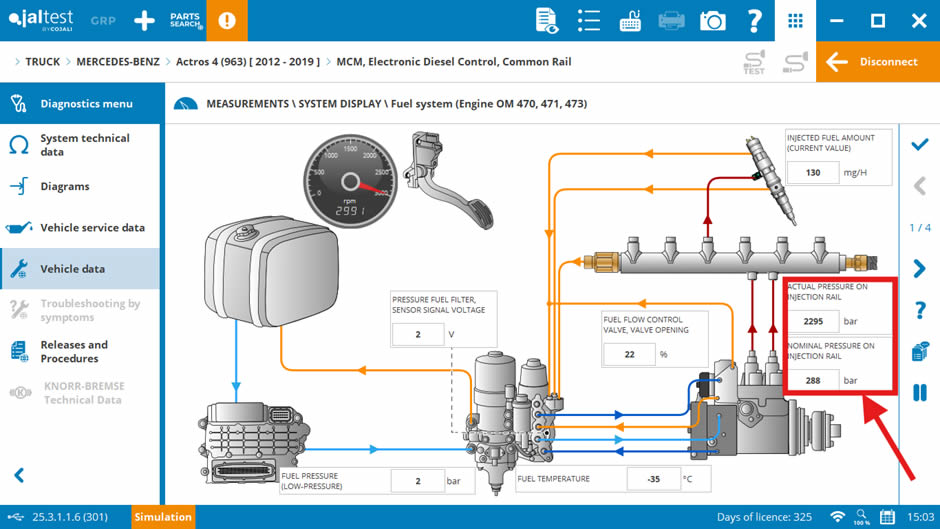Click the clock showing 15:03
This screenshot has width=940, height=529.
(x=920, y=517)
